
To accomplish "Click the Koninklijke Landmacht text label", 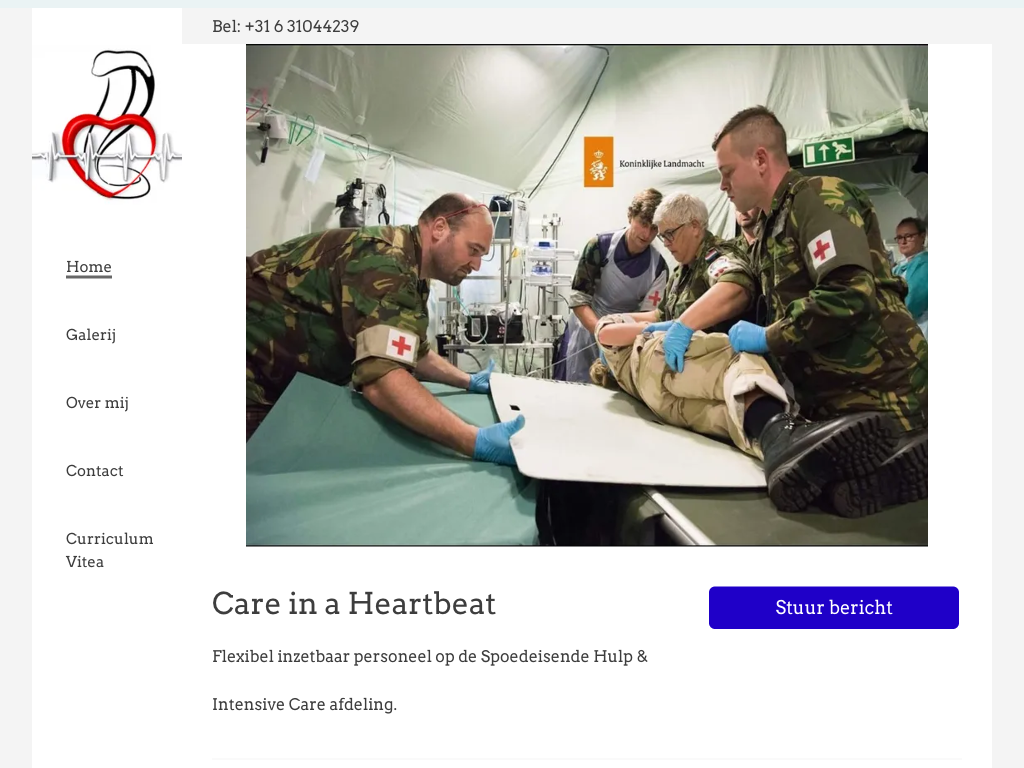I will tap(662, 164).
